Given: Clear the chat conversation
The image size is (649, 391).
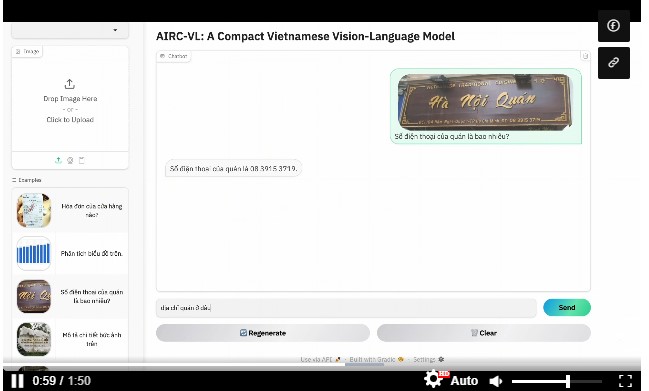Looking at the screenshot, I should pos(483,333).
